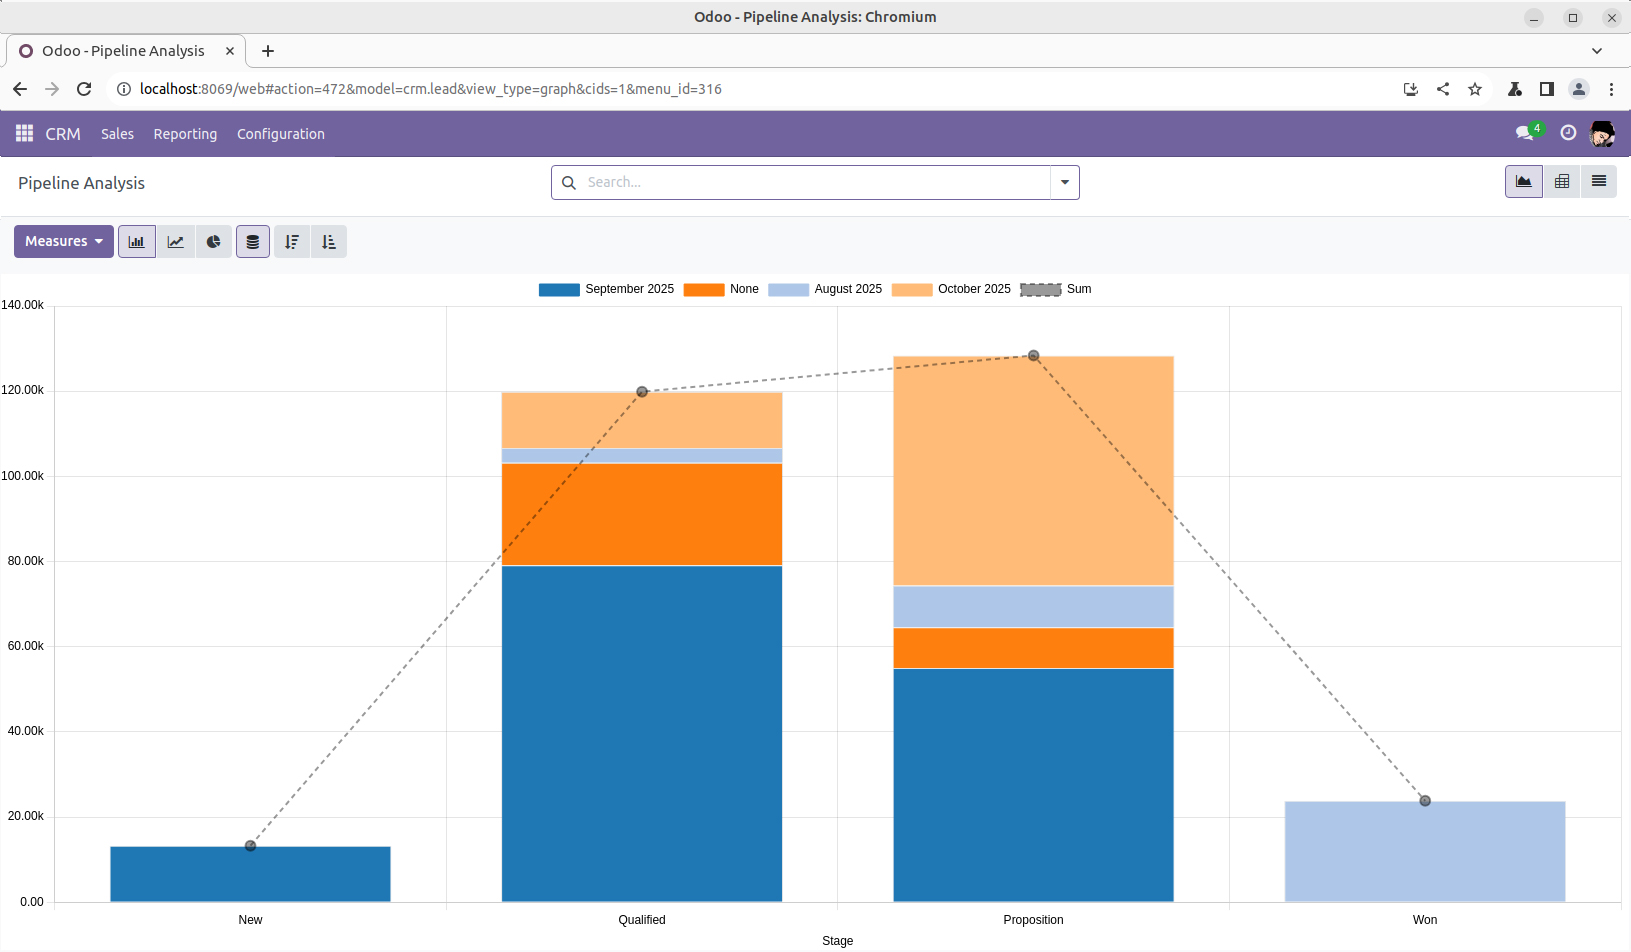
Task: Switch to pivot table view
Action: [1561, 182]
